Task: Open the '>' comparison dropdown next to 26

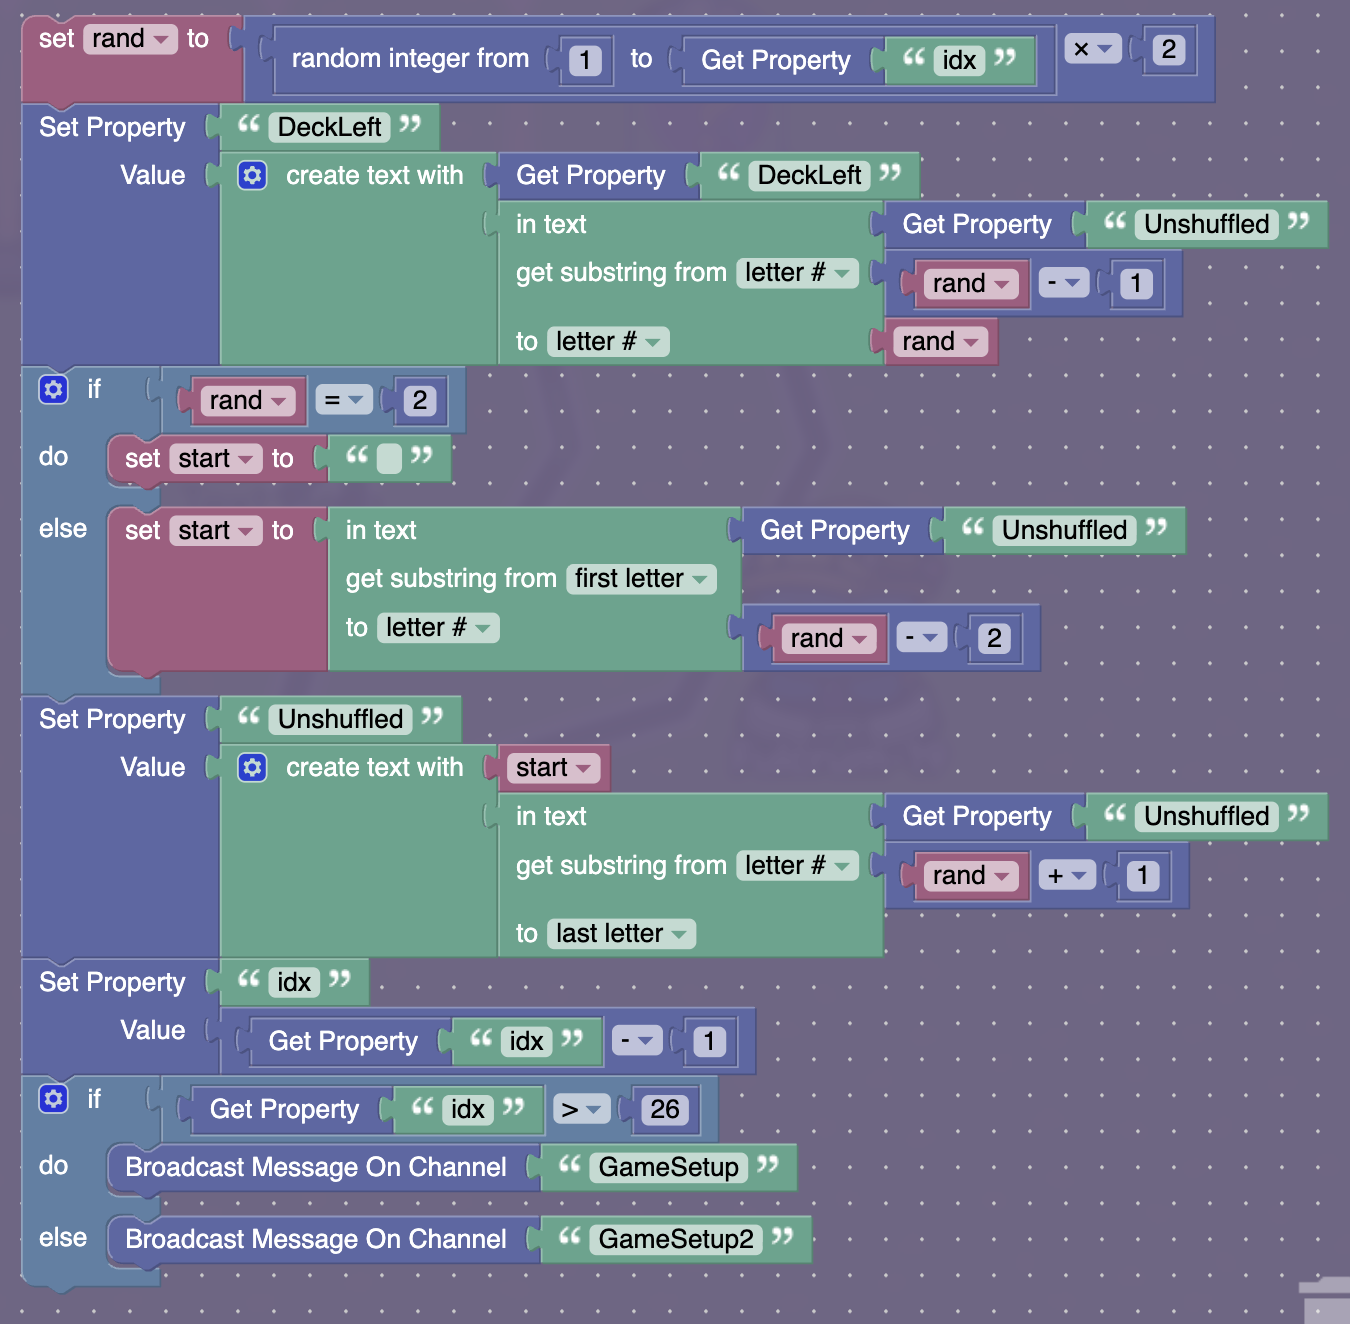Action: [x=580, y=1110]
